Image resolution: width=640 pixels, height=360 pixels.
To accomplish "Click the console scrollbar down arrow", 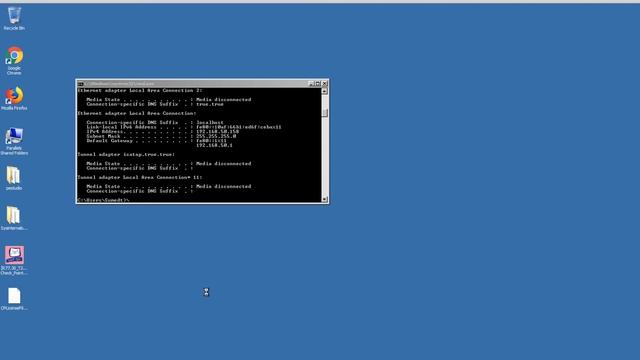I will [x=324, y=199].
